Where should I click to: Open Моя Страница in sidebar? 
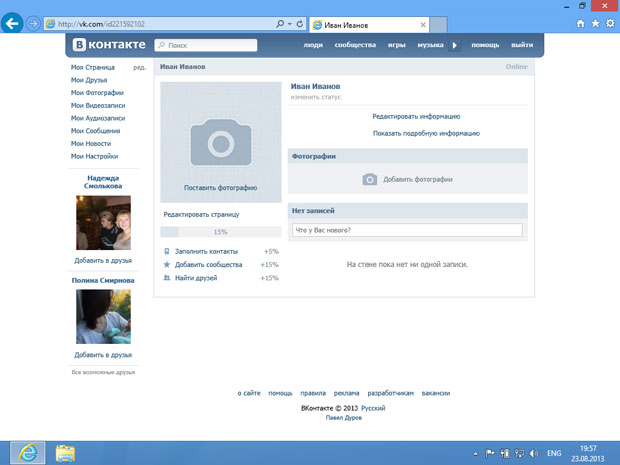click(93, 67)
